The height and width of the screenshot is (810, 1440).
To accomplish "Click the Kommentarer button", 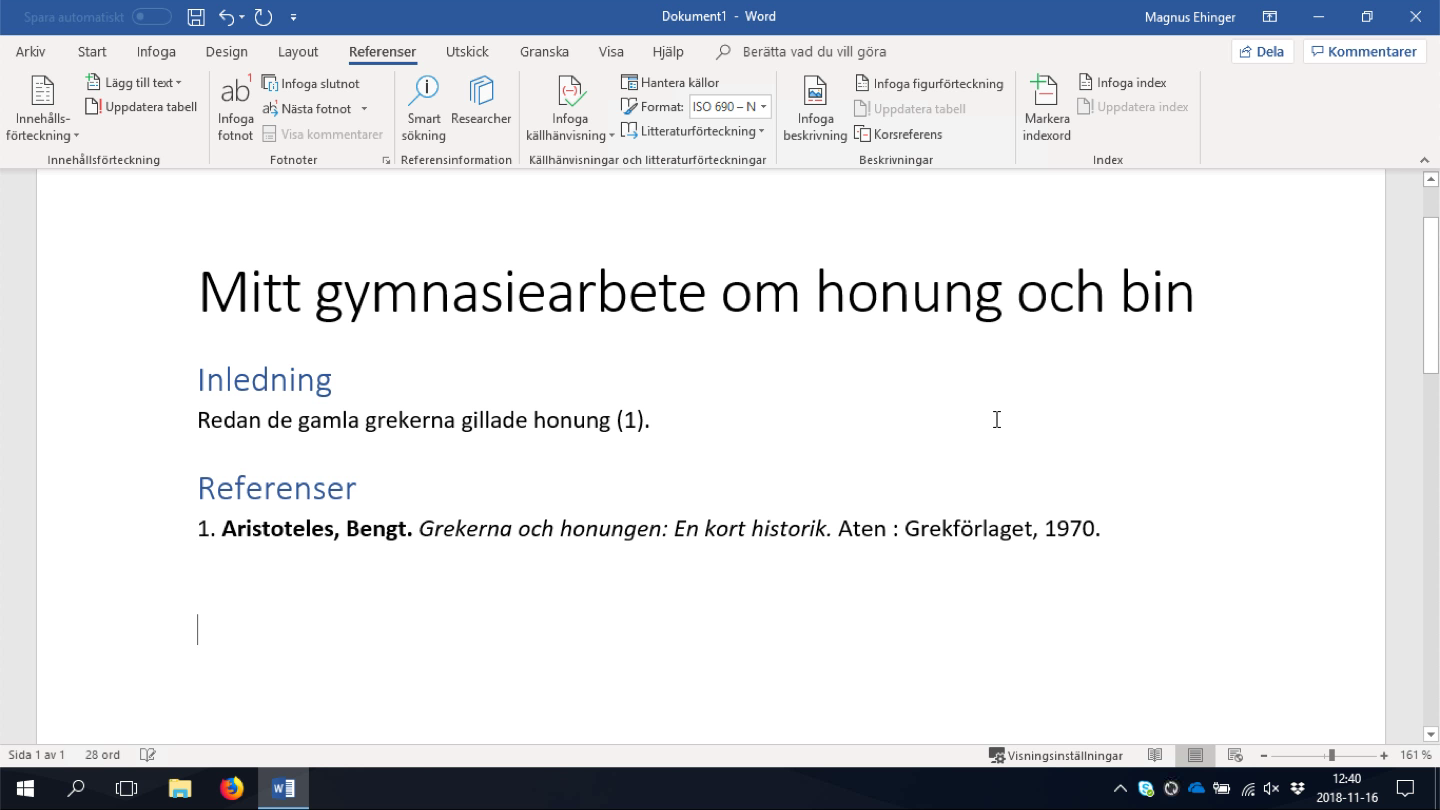I will [x=1363, y=52].
